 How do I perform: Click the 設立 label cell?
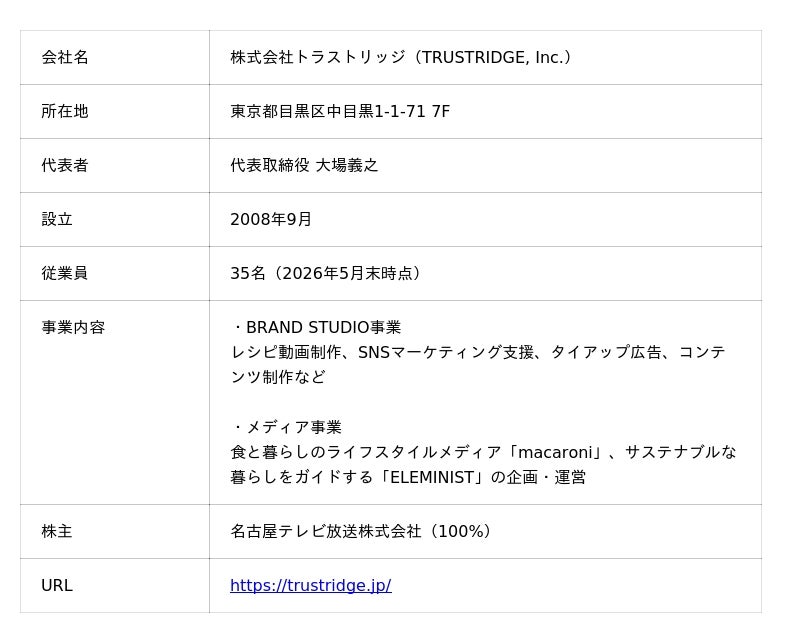(x=115, y=219)
